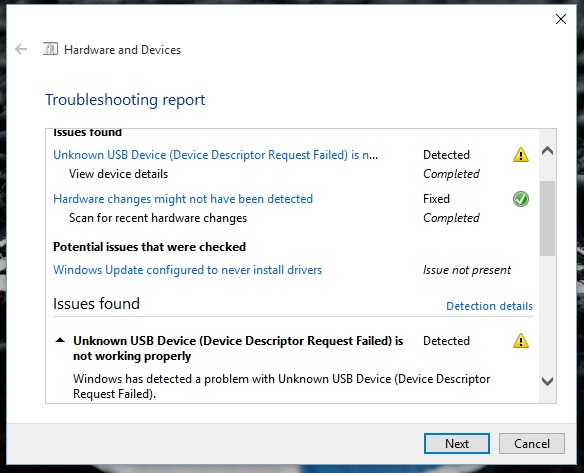Click warning icon beside Unknown USB Device link
Screen dimensions: 584x473
pyautogui.click(x=521, y=155)
